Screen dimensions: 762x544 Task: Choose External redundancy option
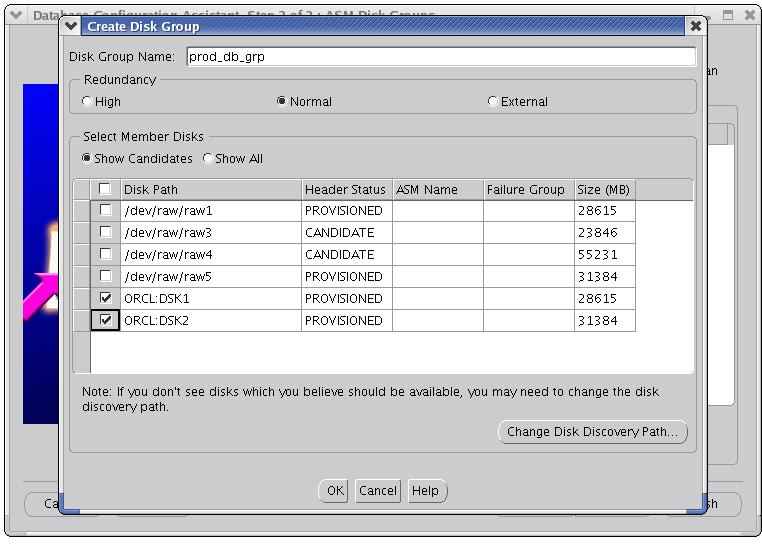click(x=492, y=102)
